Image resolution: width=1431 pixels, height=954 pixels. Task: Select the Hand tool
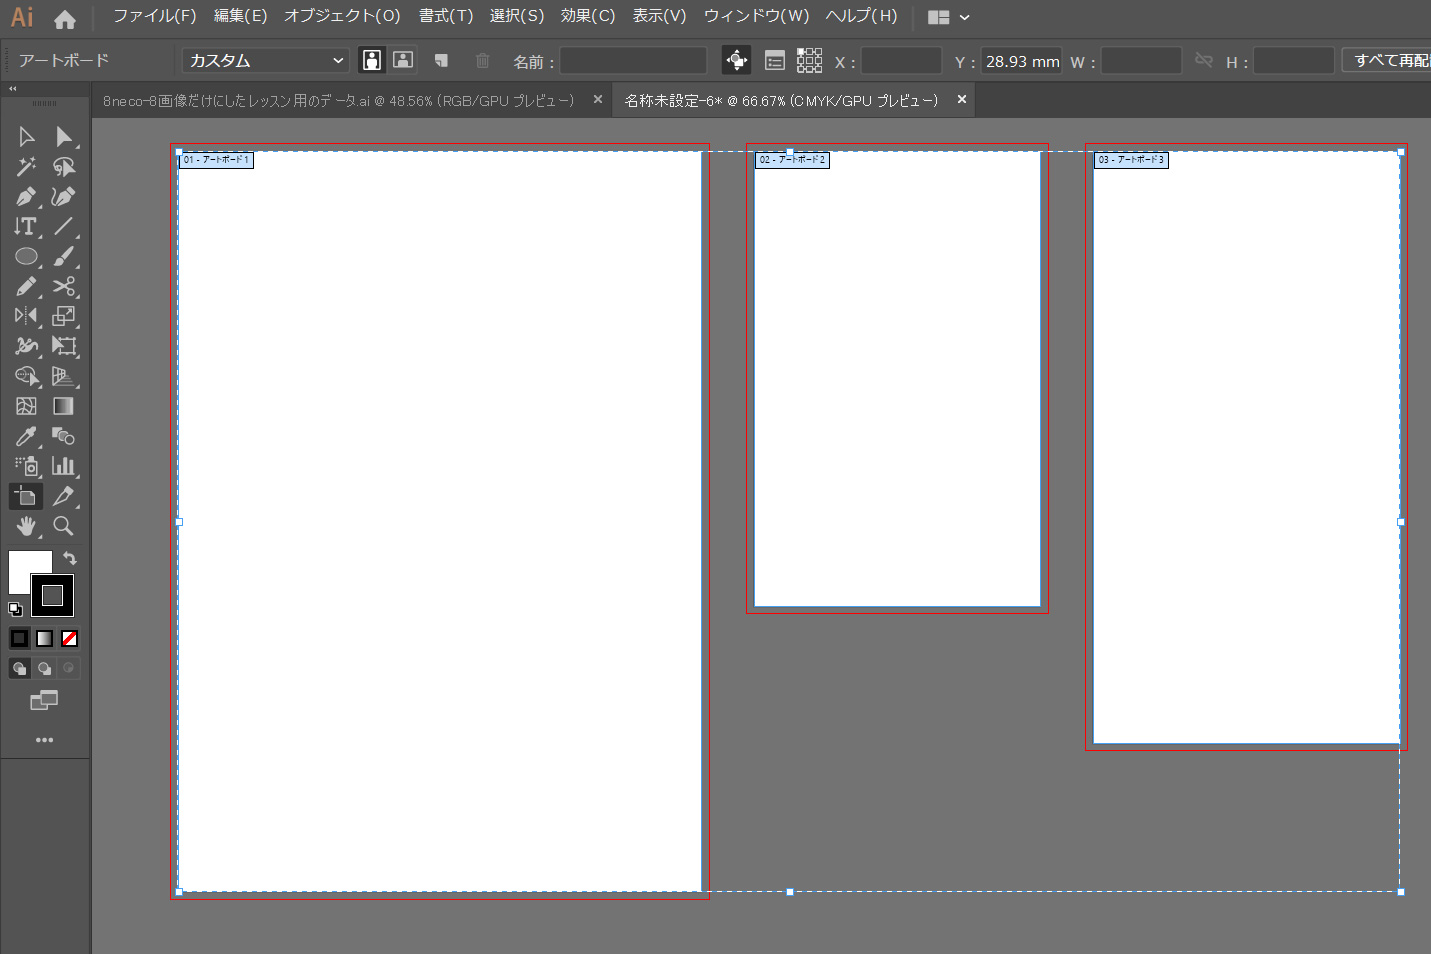pos(26,526)
